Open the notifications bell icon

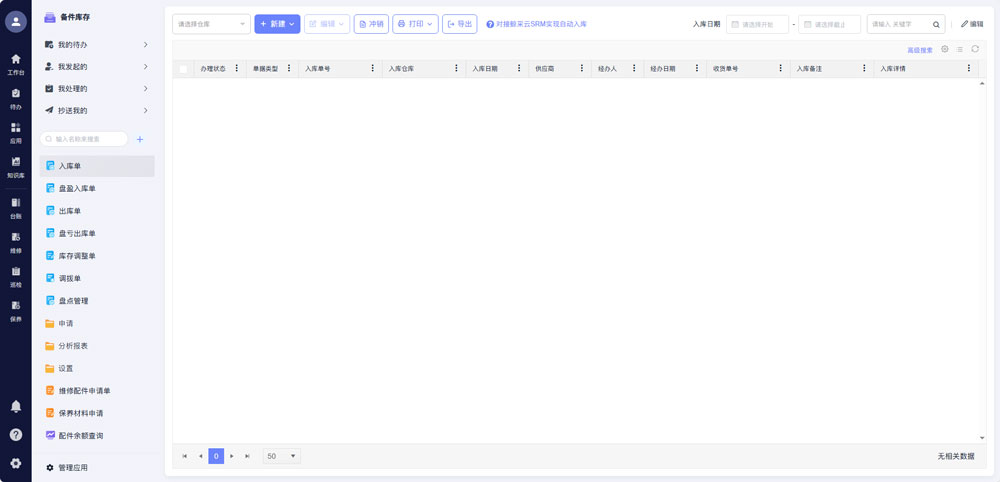[x=16, y=406]
